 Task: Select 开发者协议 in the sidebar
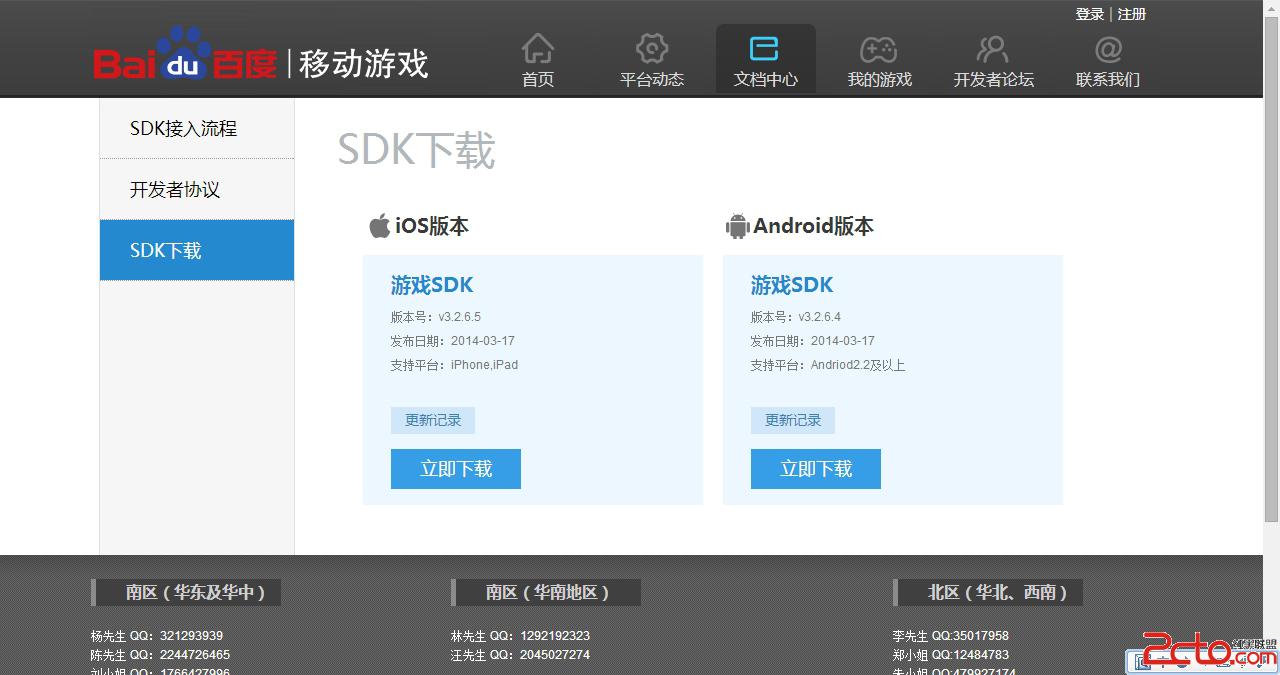(197, 189)
